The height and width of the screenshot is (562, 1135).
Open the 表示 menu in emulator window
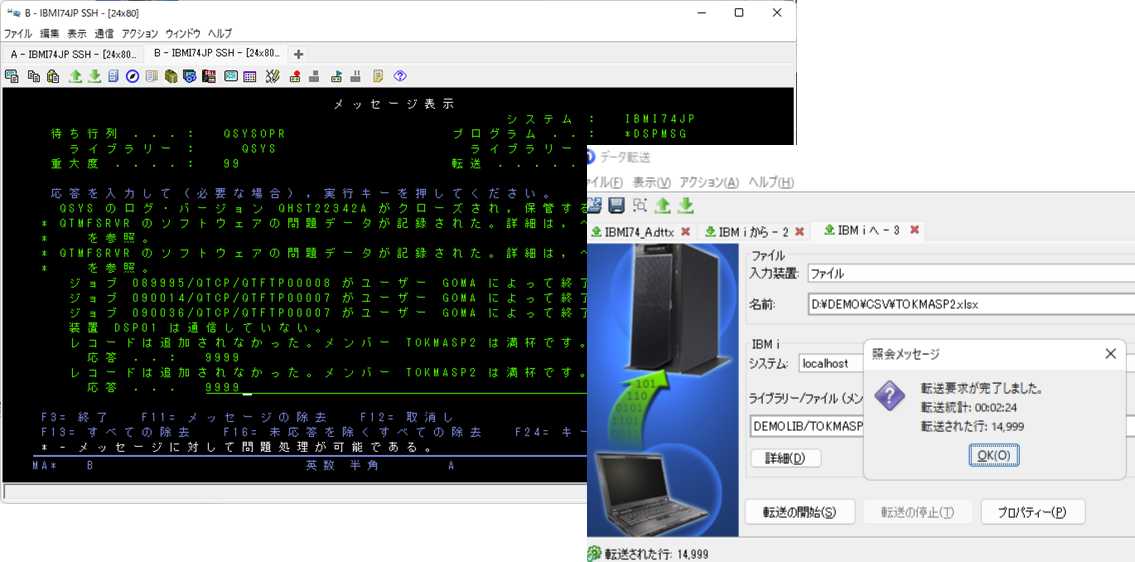point(77,33)
